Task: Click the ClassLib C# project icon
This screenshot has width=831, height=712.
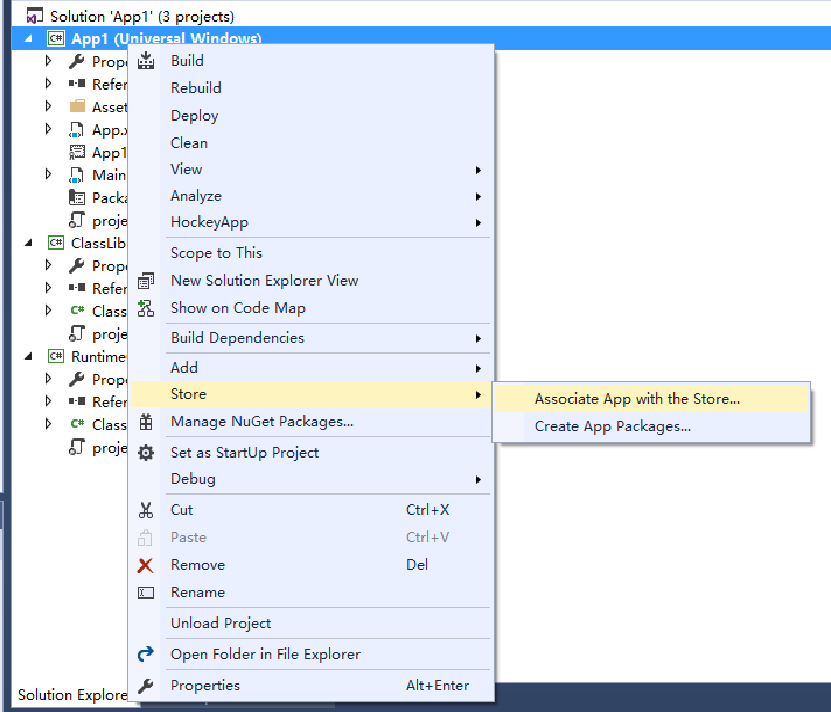Action: click(x=56, y=243)
